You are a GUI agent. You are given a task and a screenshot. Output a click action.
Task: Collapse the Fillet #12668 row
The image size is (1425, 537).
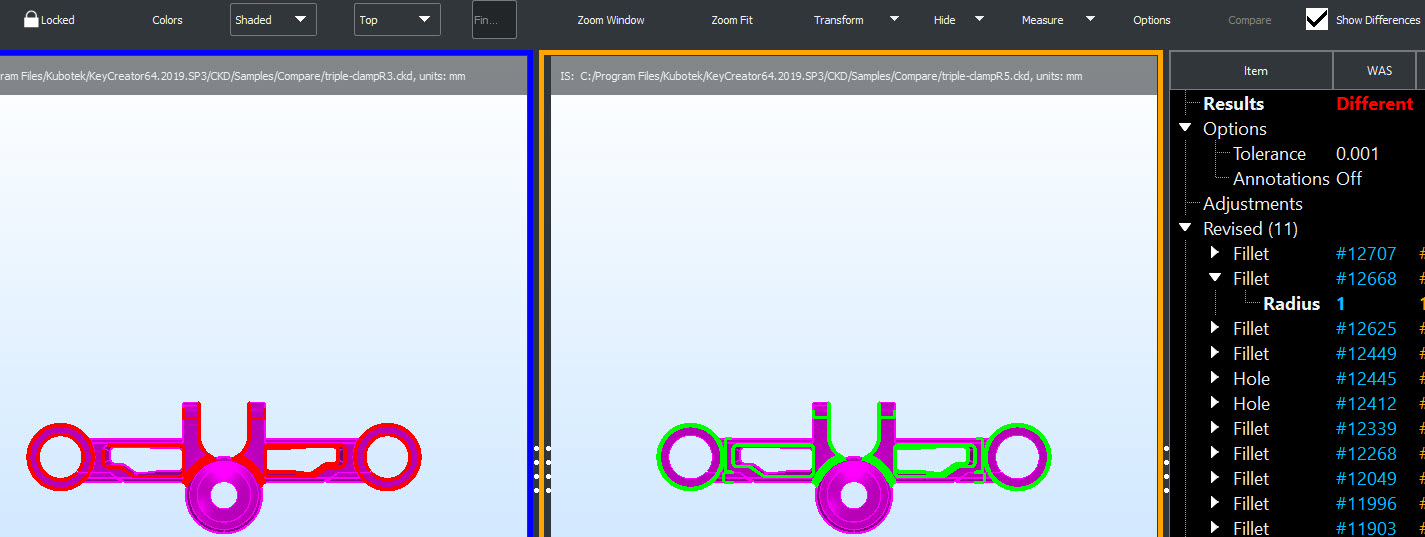(x=1215, y=278)
